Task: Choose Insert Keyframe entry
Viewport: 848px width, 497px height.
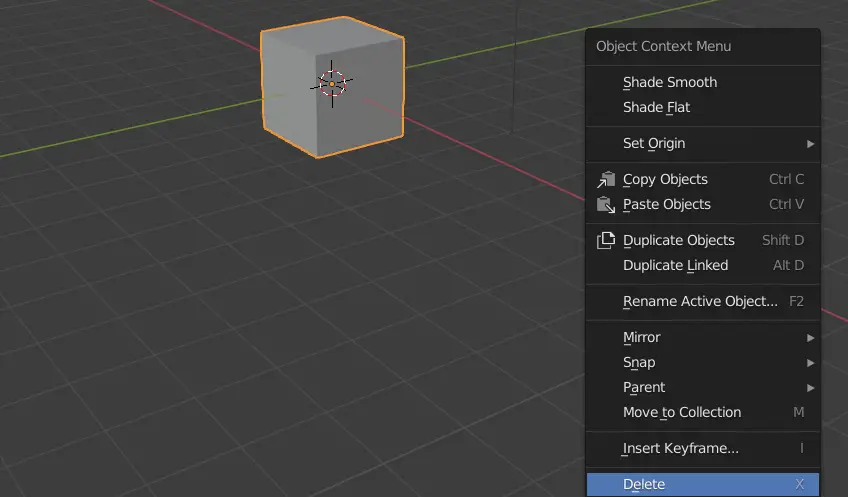Action: pos(703,448)
